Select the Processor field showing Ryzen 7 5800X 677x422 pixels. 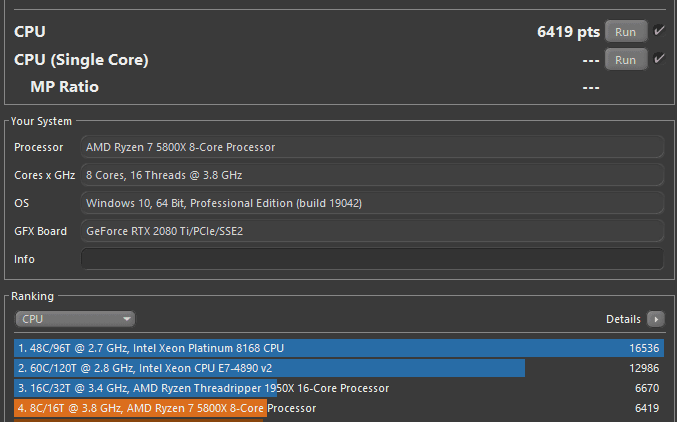click(x=372, y=147)
